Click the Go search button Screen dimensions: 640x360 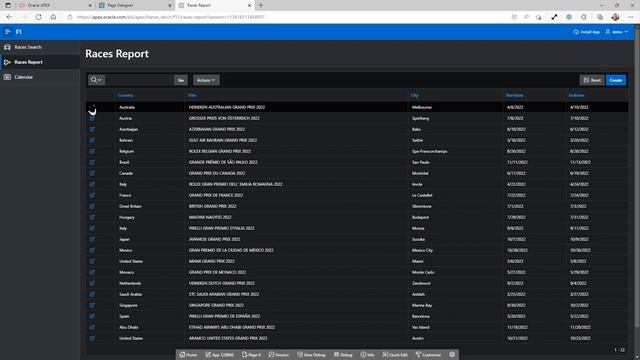(x=181, y=80)
